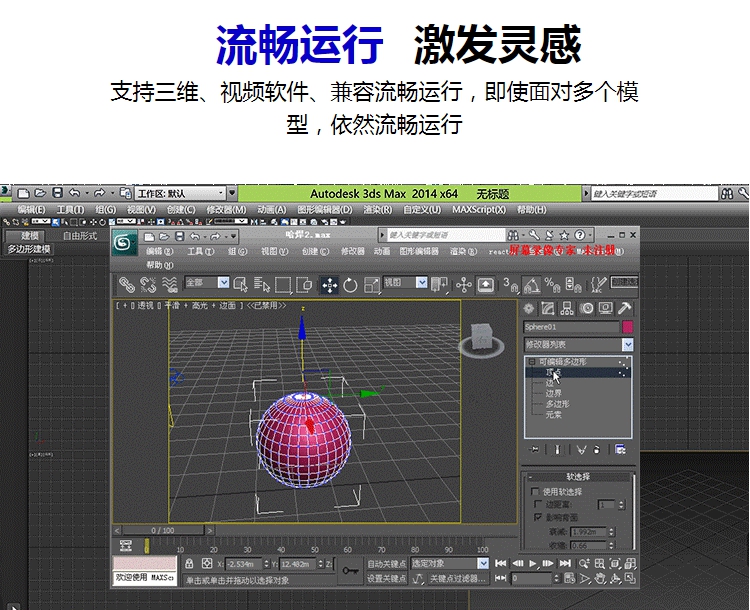Click the Sphere01 object color swatch
The image size is (750, 610).
tap(628, 327)
